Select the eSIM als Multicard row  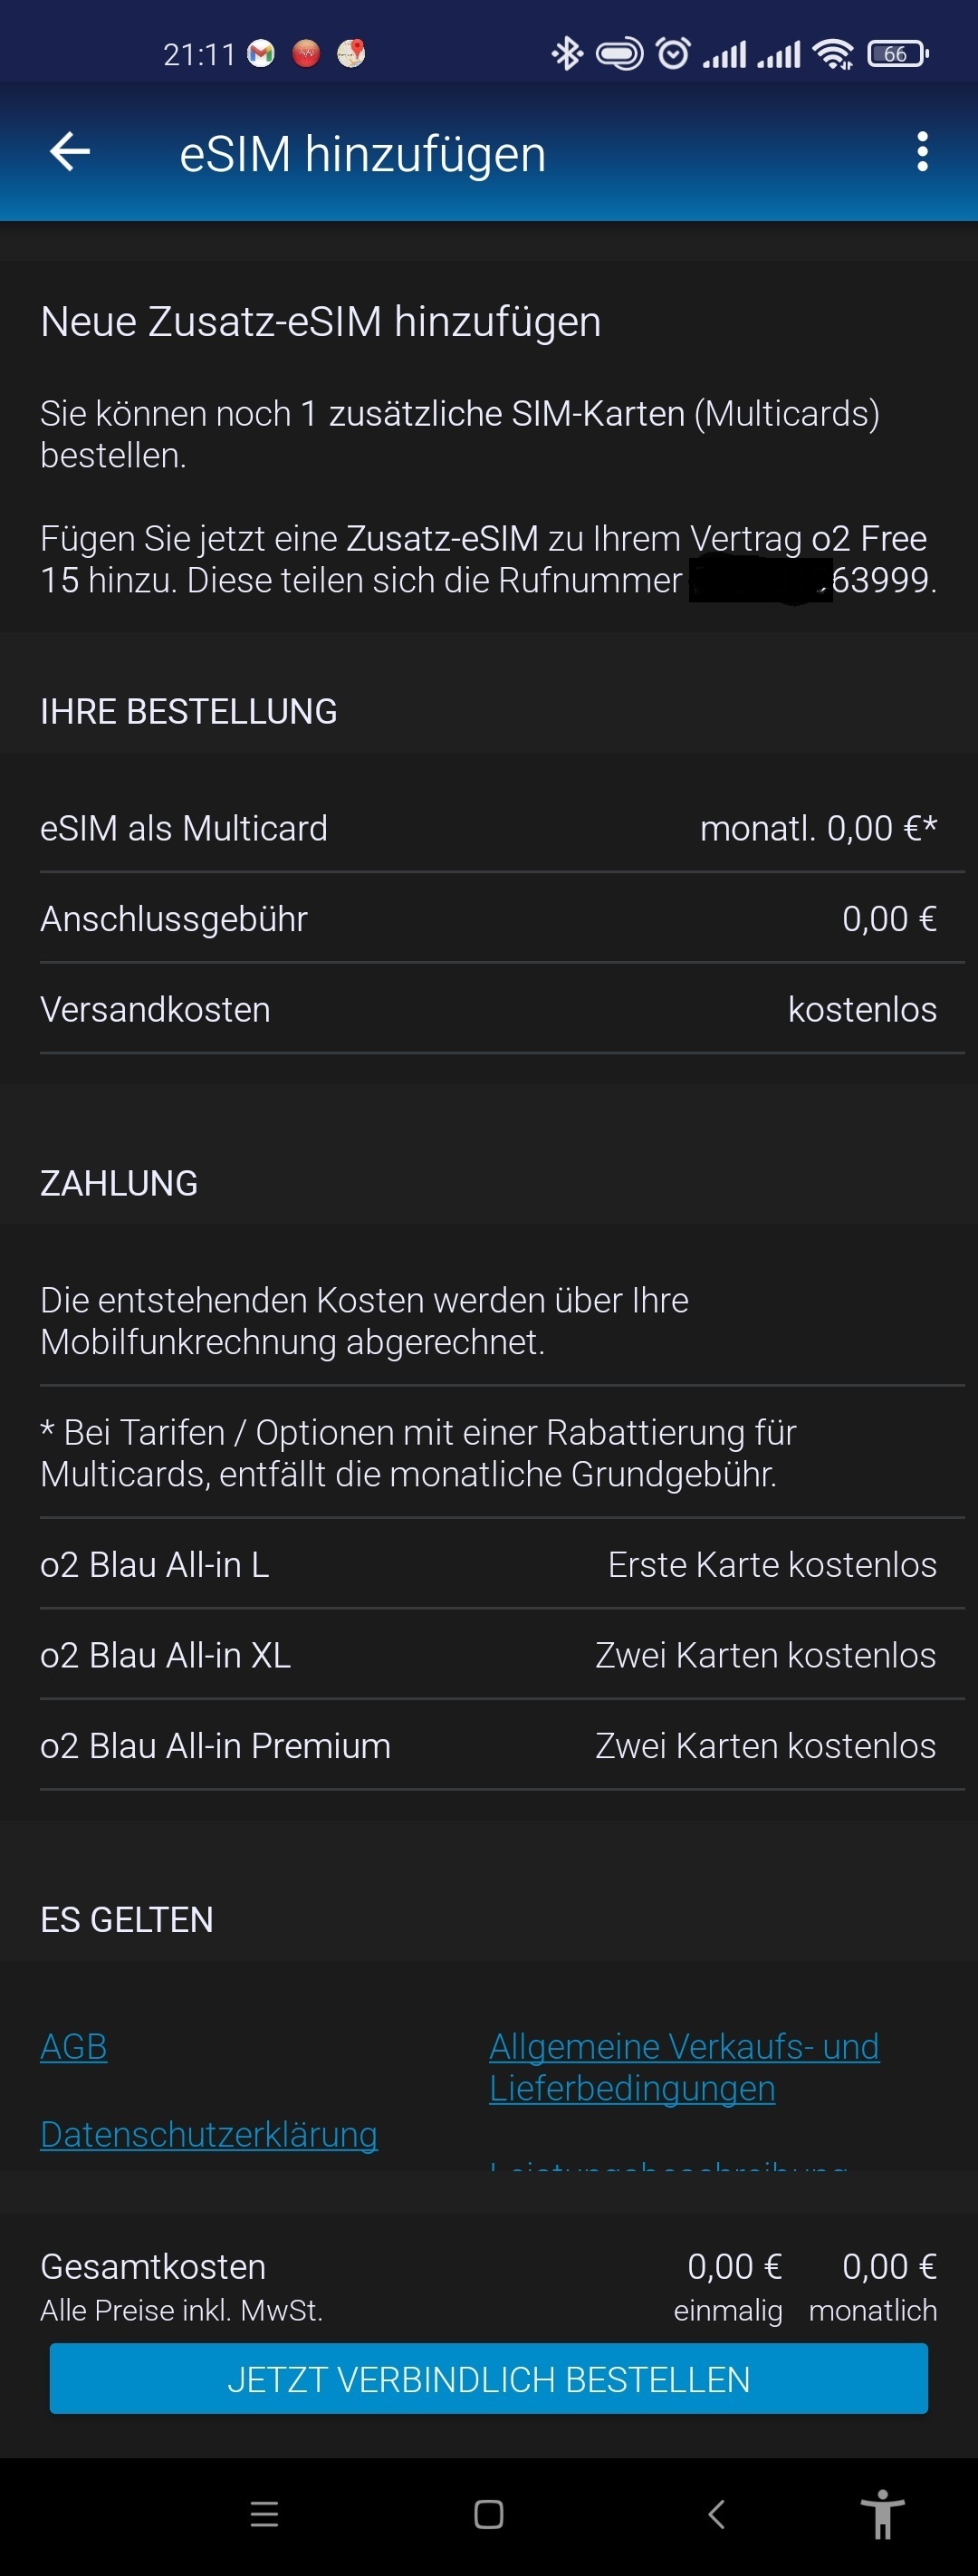click(489, 828)
